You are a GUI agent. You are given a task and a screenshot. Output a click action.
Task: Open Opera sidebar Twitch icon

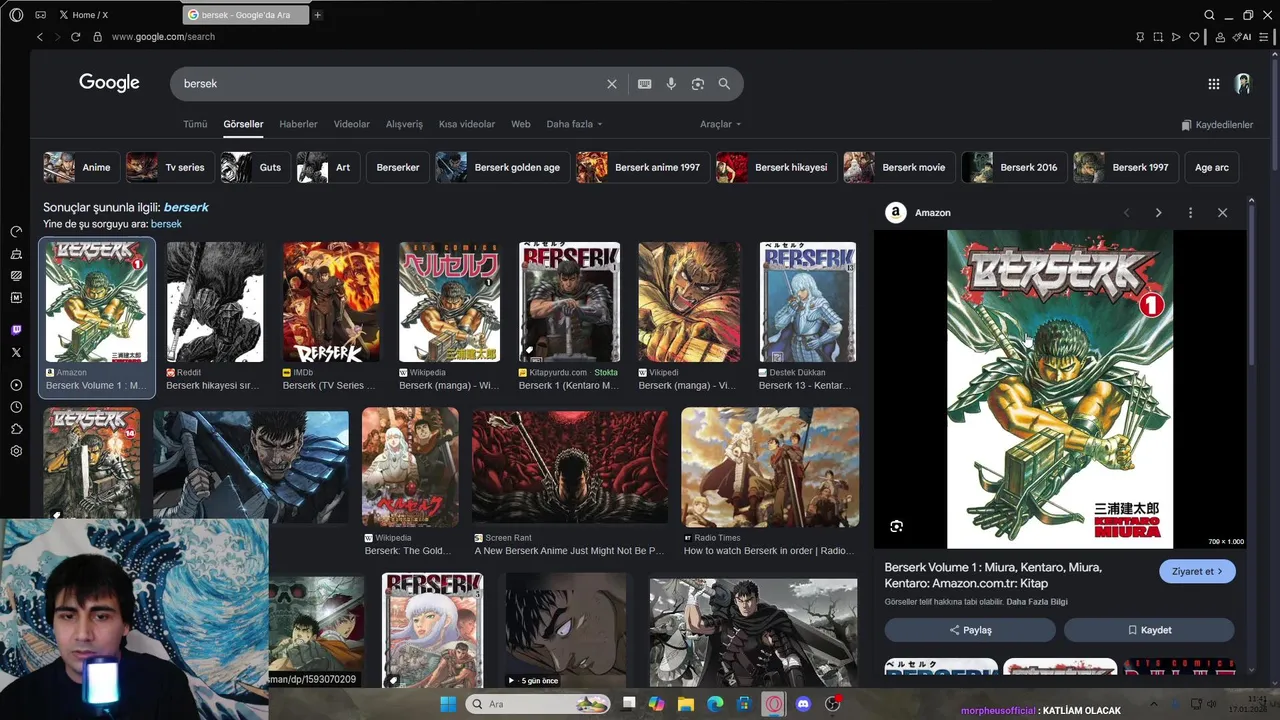point(16,330)
